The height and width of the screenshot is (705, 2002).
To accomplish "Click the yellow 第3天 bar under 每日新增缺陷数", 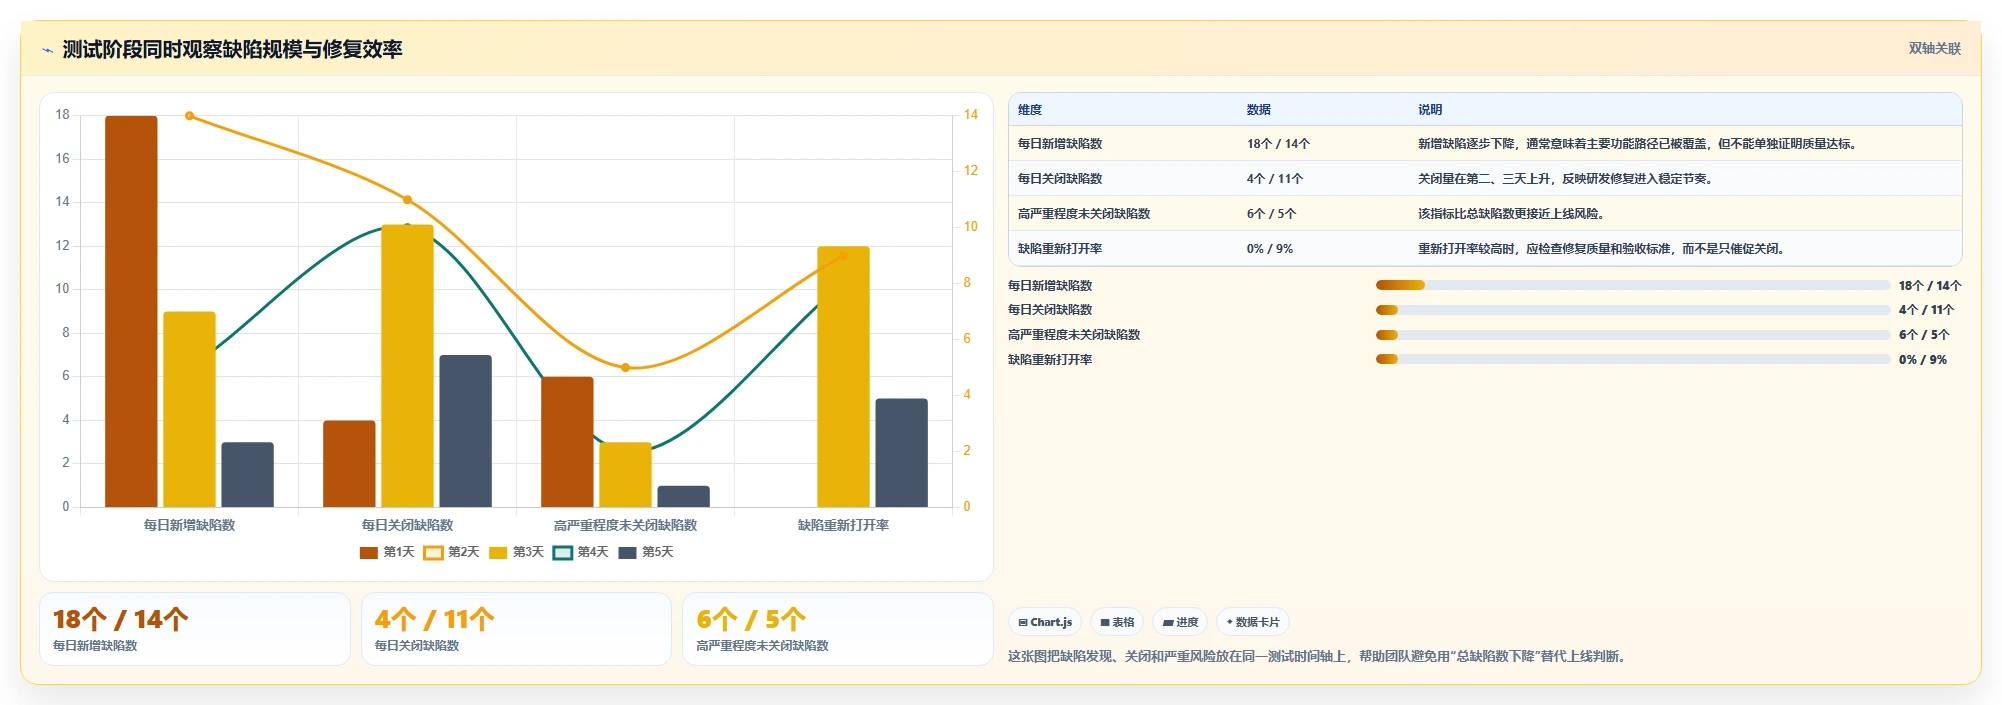I will point(189,409).
